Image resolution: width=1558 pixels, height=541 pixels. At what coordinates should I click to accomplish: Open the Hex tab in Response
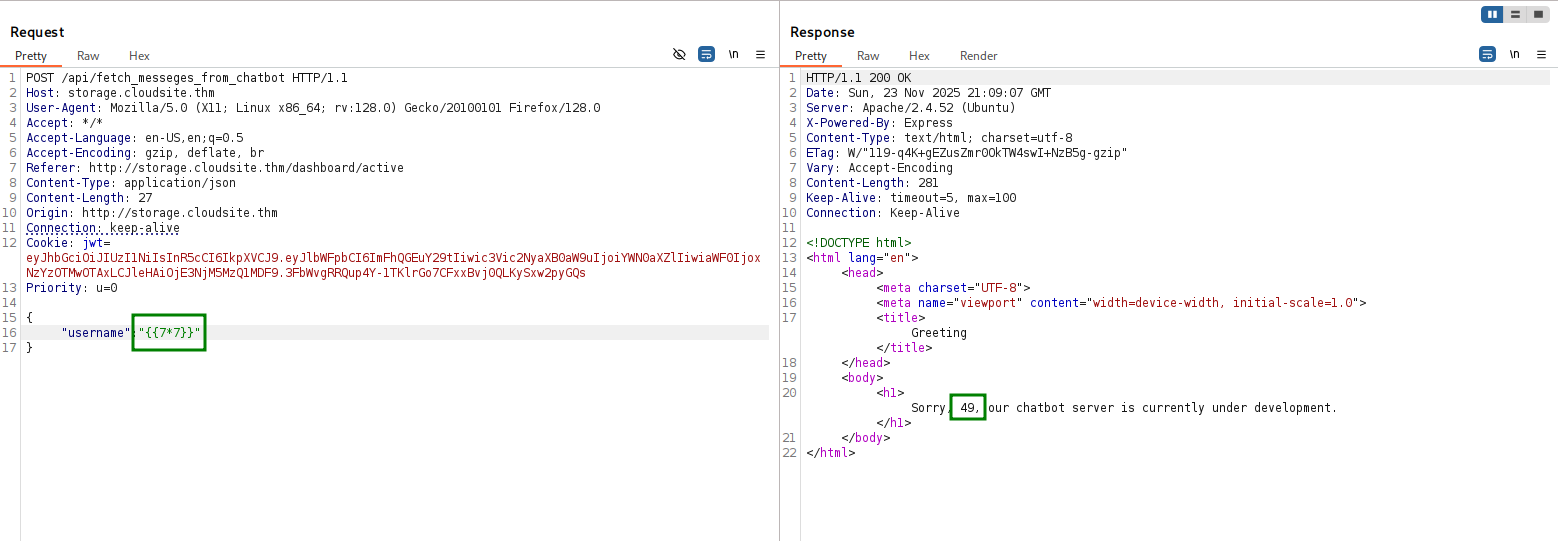(919, 56)
